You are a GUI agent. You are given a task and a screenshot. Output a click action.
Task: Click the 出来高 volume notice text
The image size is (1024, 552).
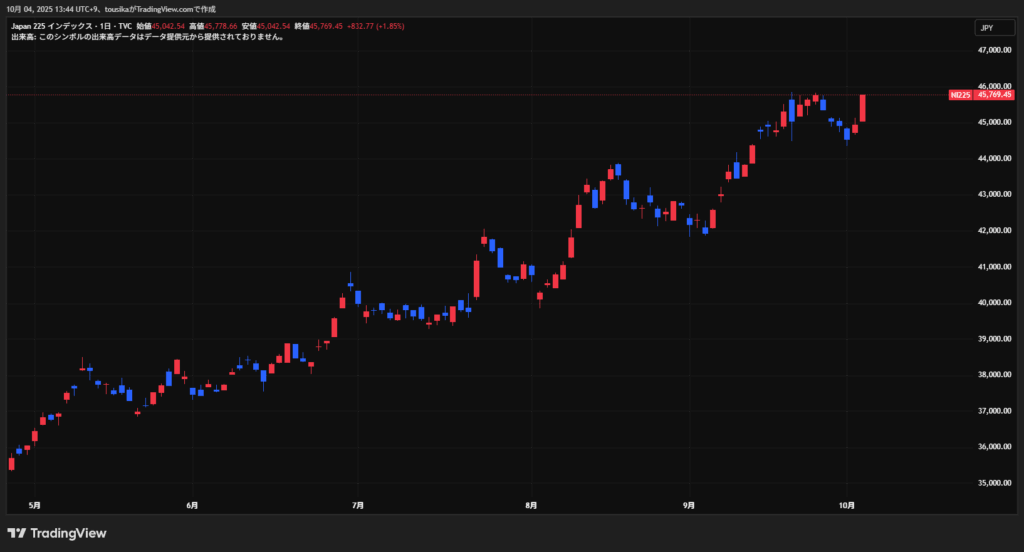147,38
